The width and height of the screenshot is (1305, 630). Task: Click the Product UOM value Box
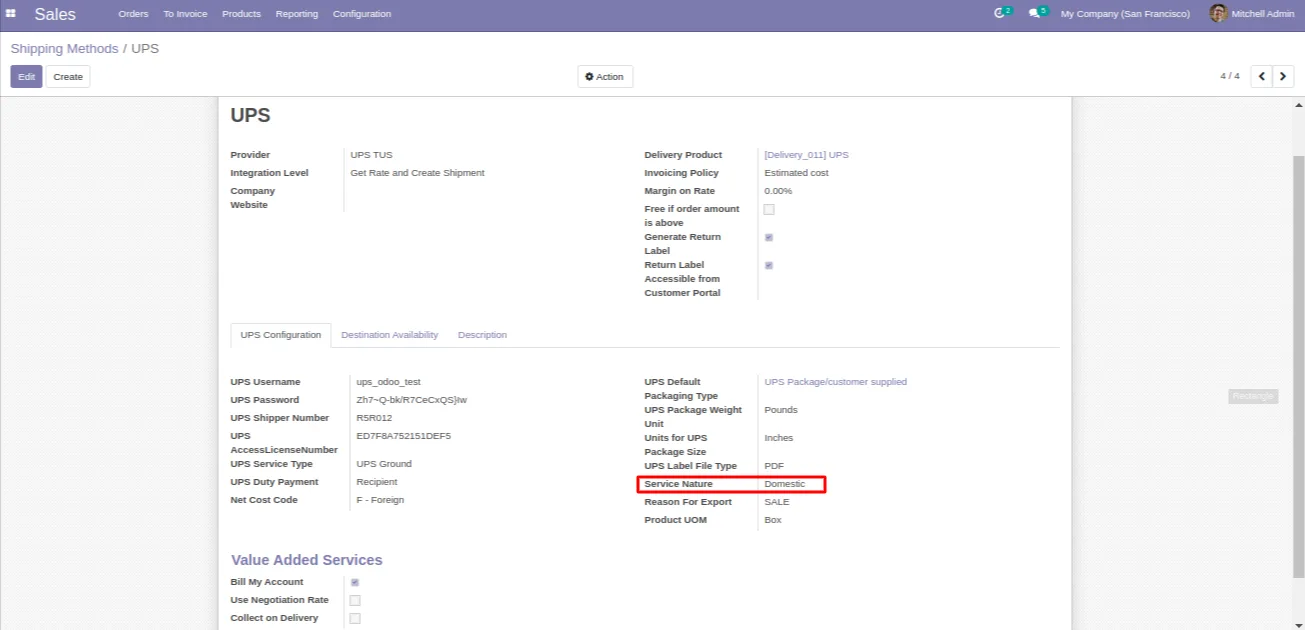point(773,520)
